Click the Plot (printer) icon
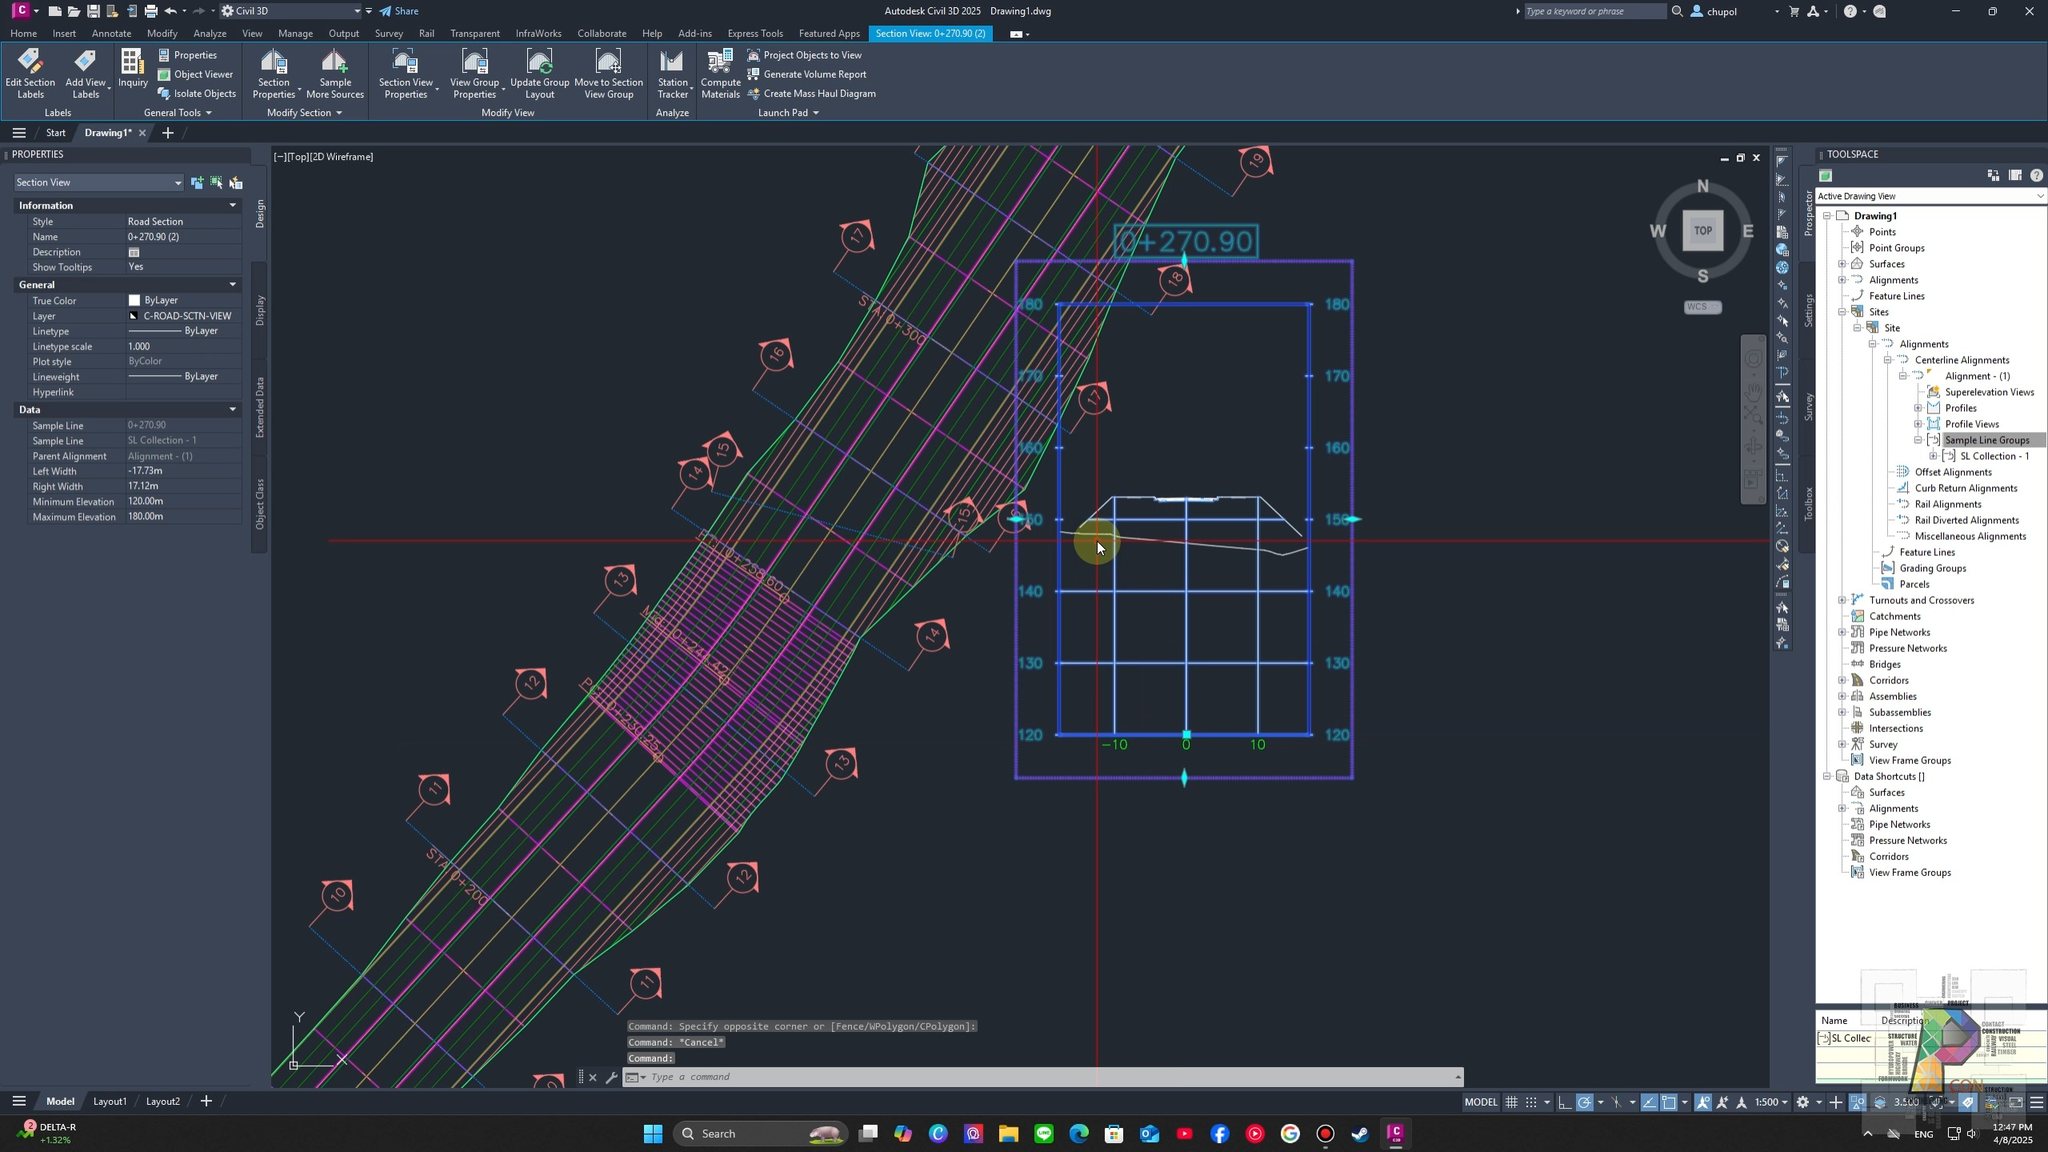Viewport: 2048px width, 1152px height. [x=150, y=11]
